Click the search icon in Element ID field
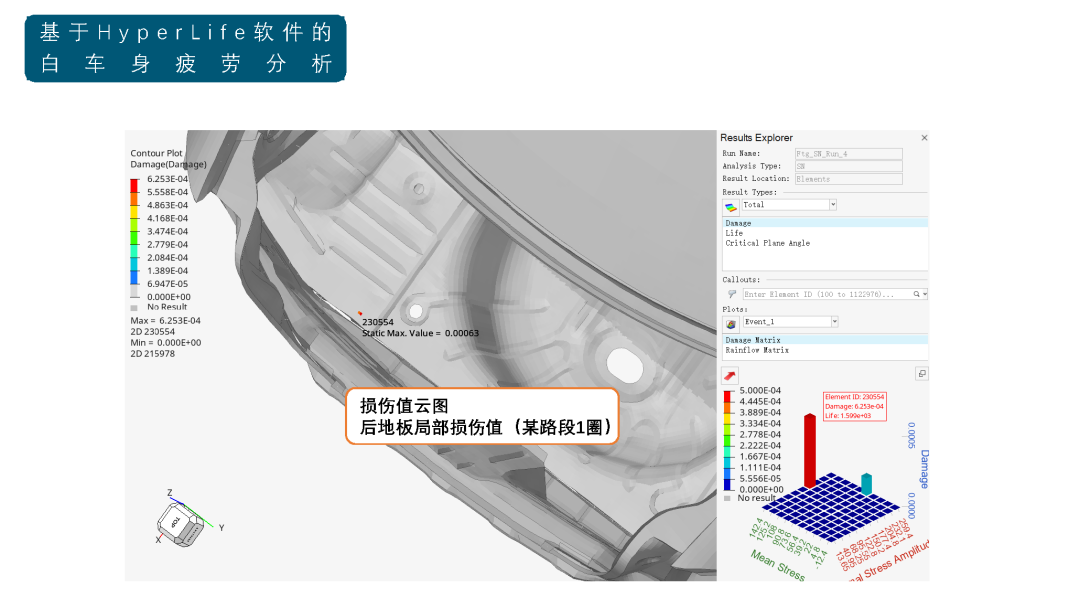1080x608 pixels. coord(917,294)
